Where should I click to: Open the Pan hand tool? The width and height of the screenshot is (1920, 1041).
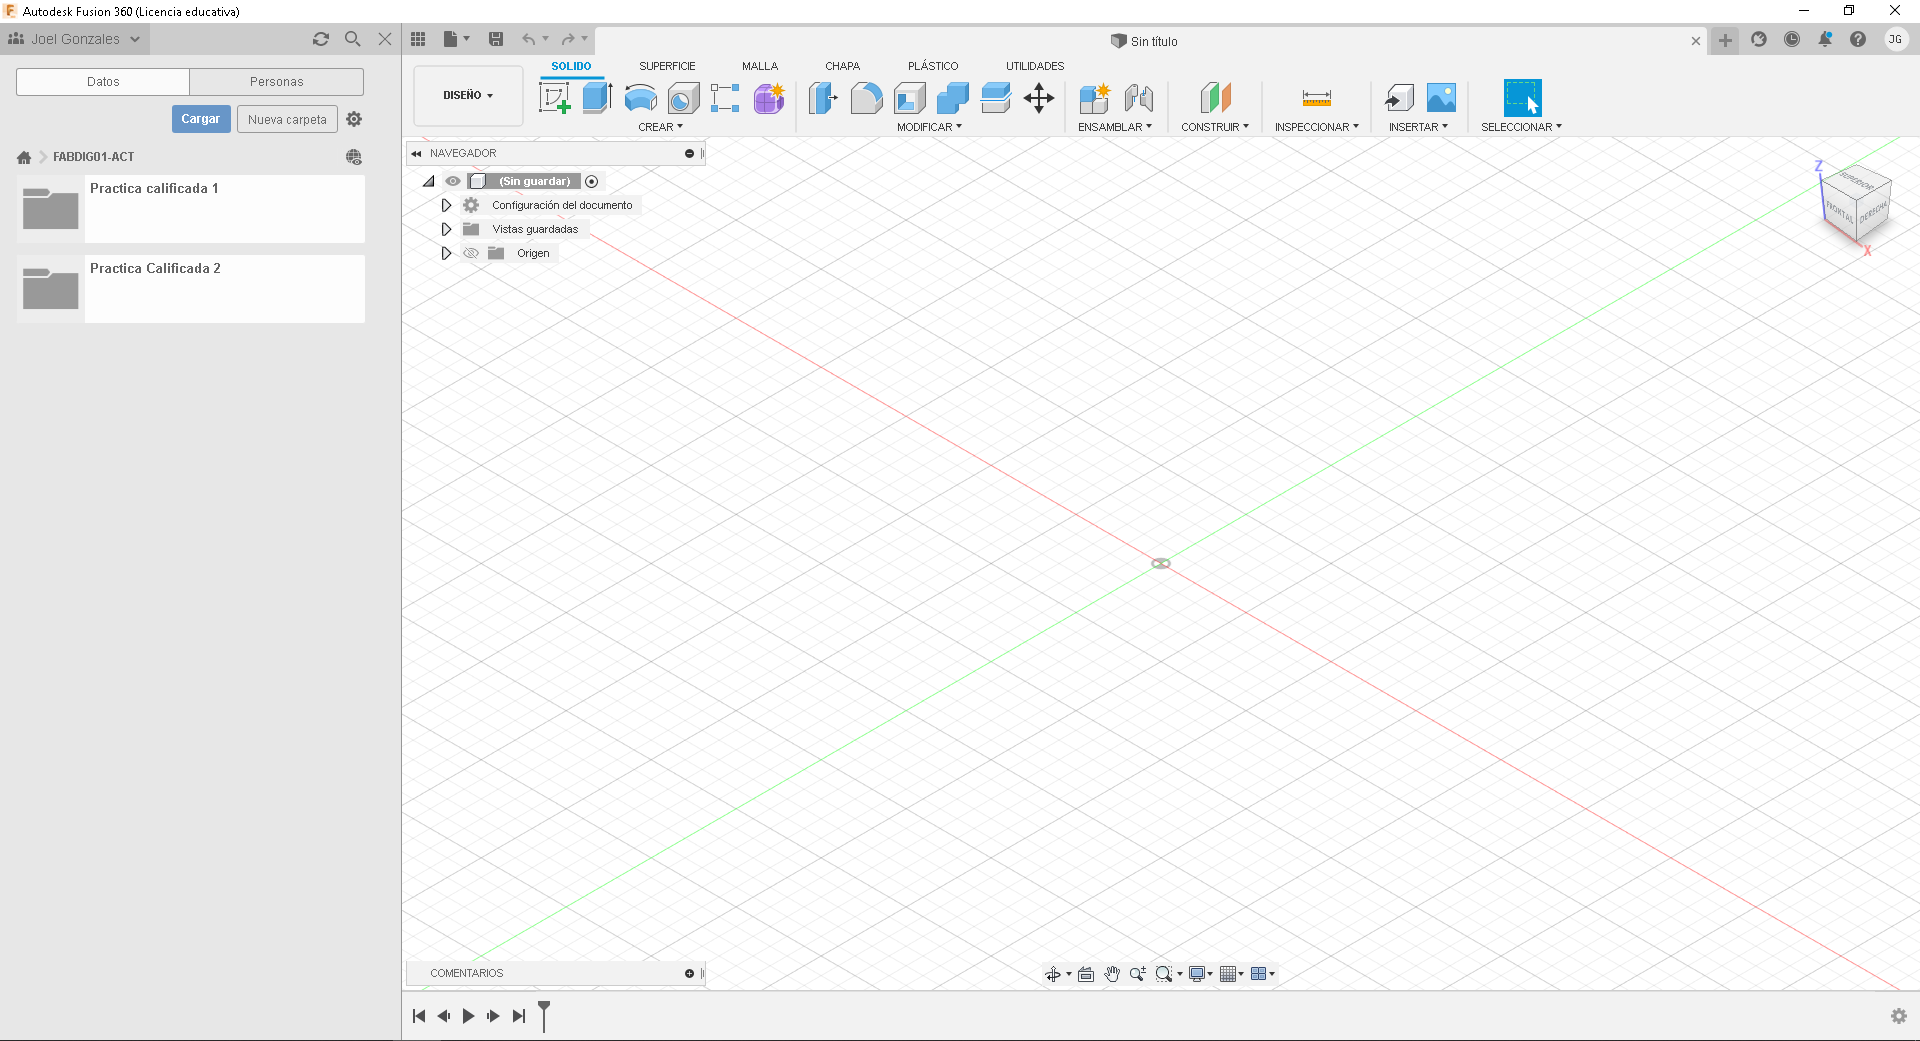click(1112, 974)
